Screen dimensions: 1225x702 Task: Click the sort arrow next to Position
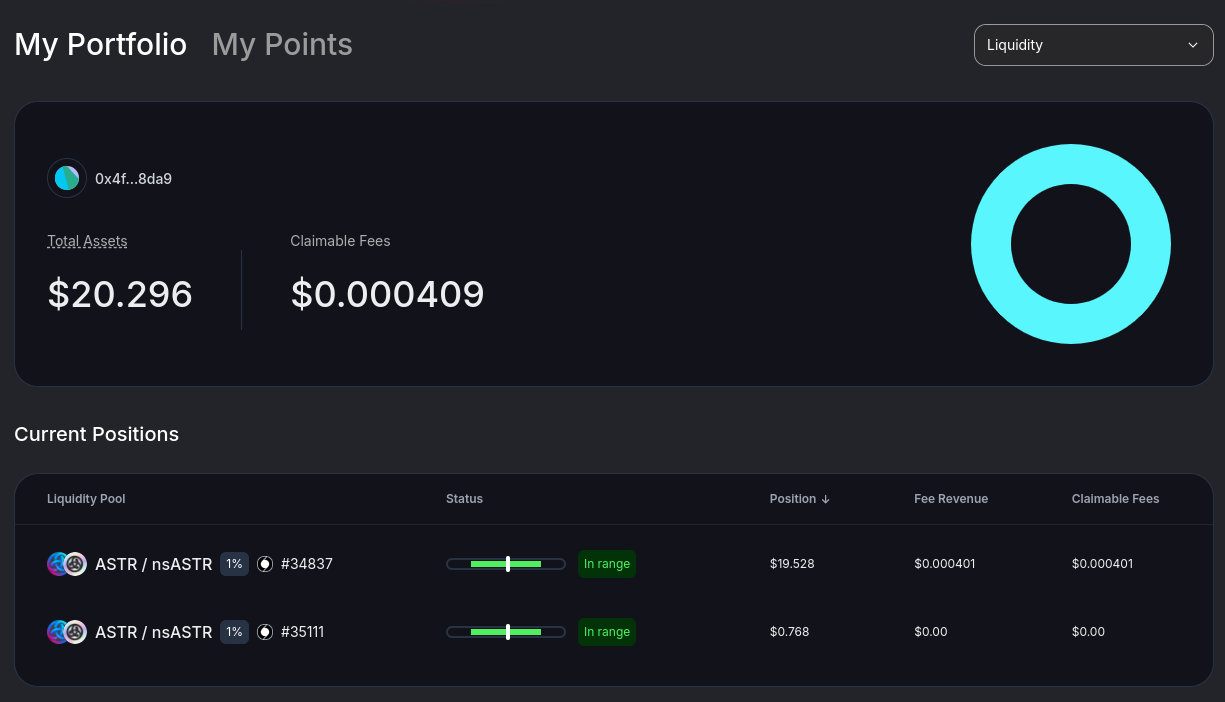point(825,499)
